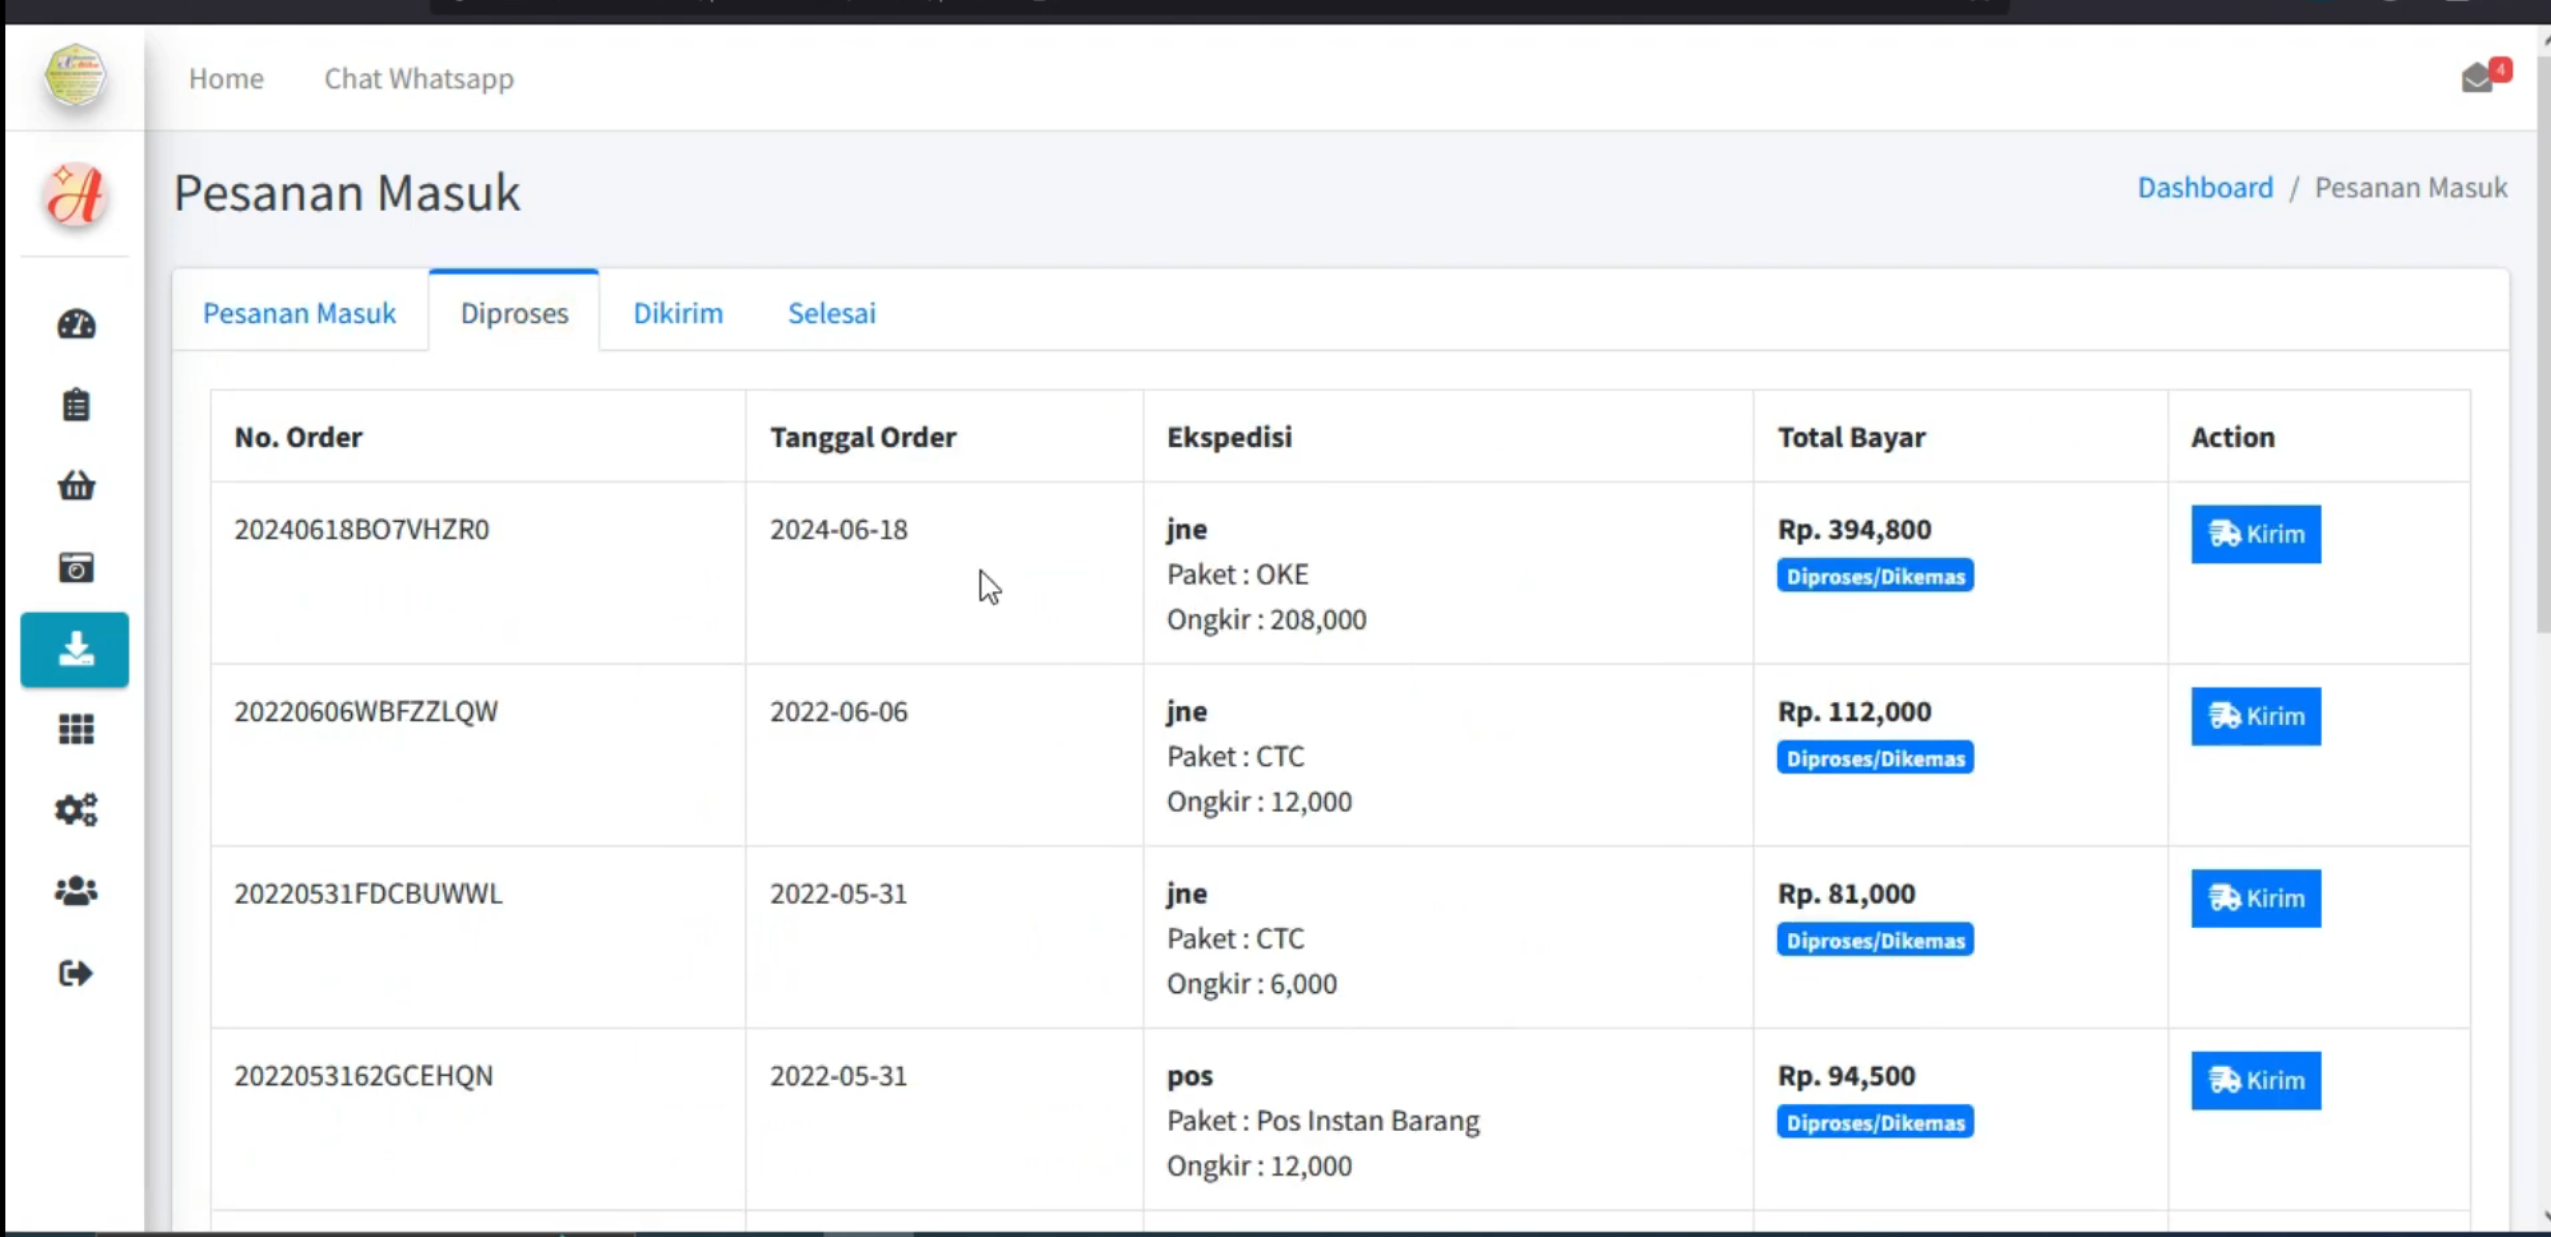Select the Diproses tab
The image size is (2551, 1237).
pos(514,313)
